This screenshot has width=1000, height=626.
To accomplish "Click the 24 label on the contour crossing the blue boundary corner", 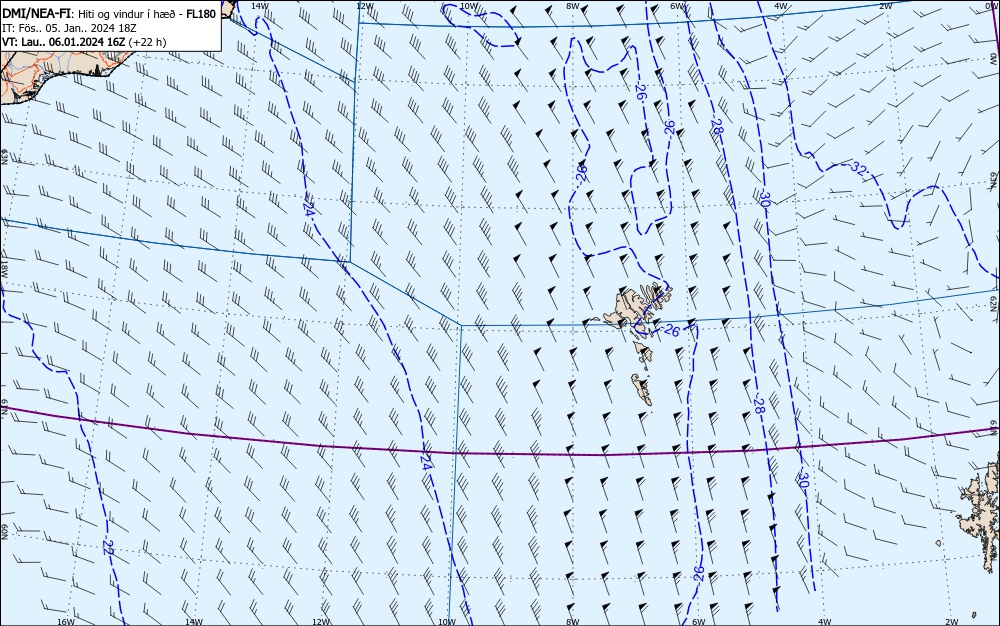I will click(x=309, y=210).
